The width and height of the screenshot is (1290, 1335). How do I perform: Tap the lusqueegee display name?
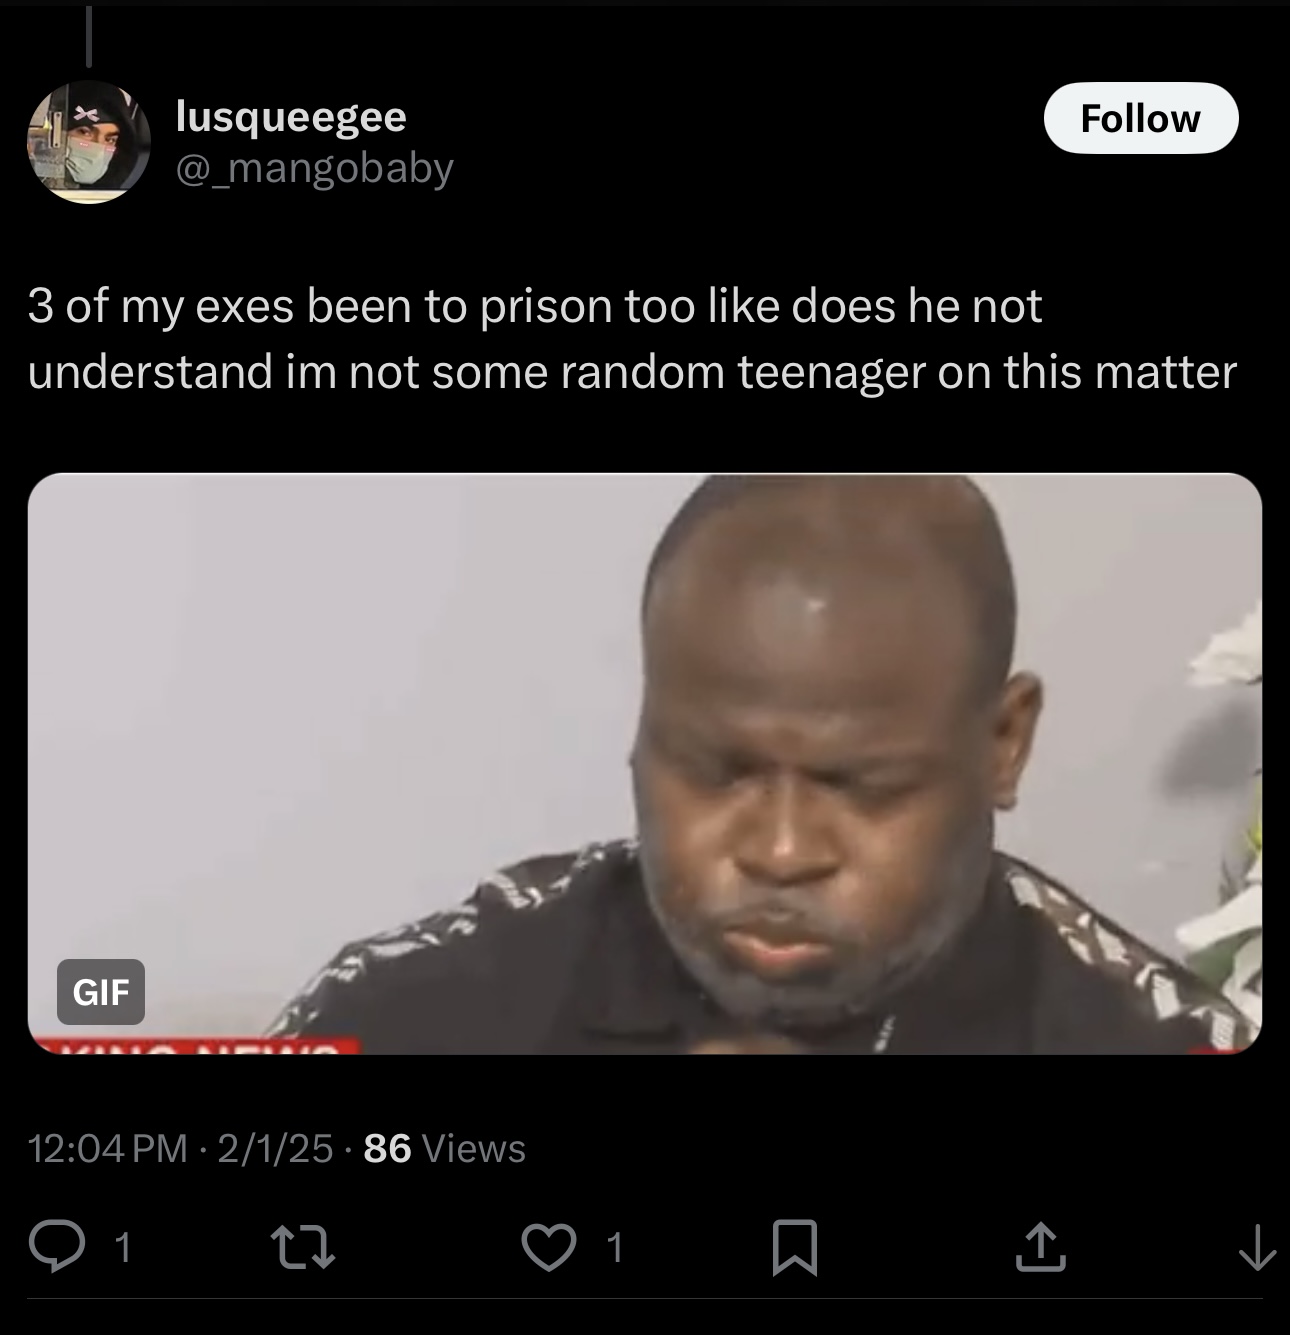(x=291, y=117)
